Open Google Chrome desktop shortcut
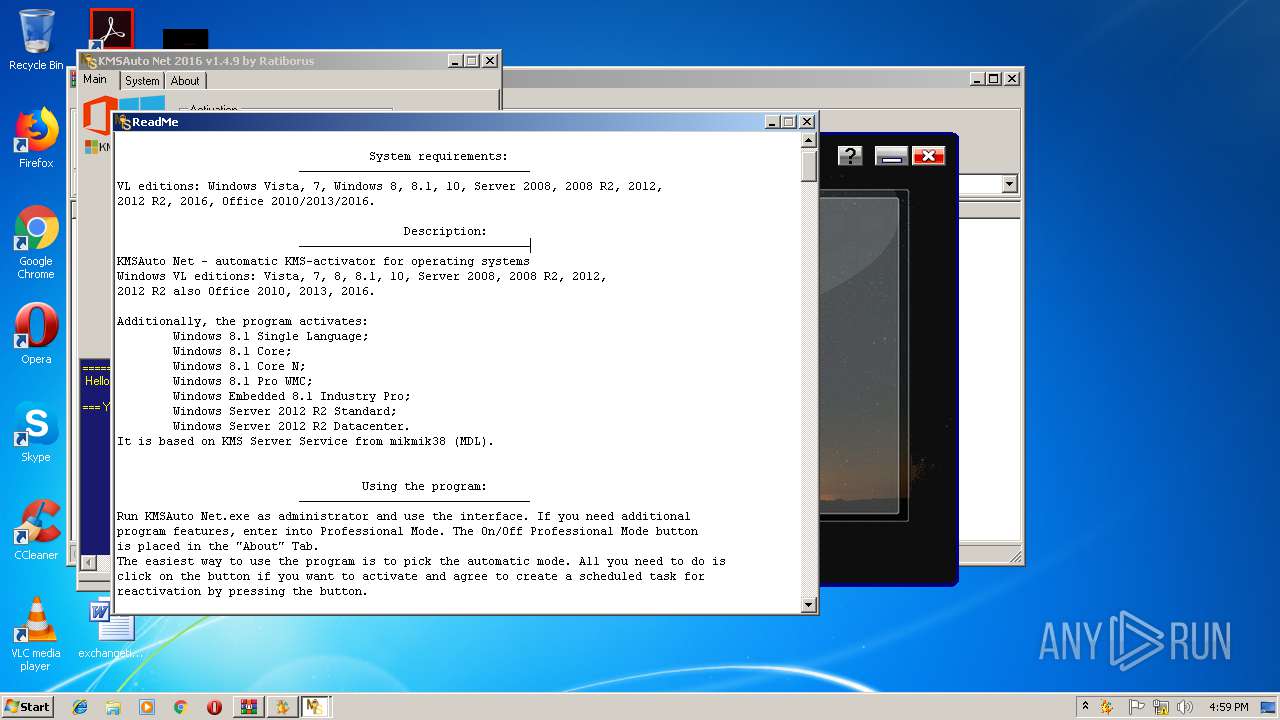 [36, 242]
